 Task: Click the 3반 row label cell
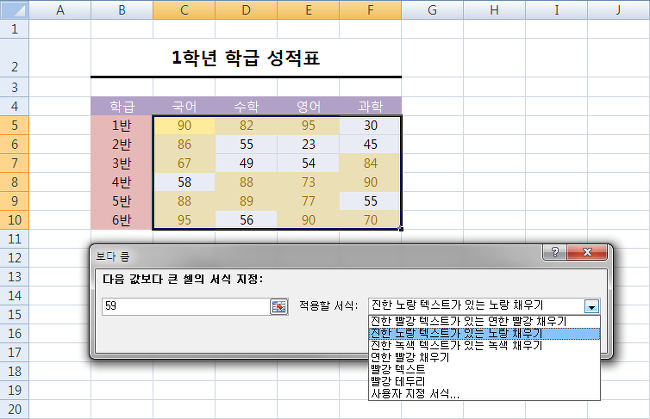click(122, 163)
